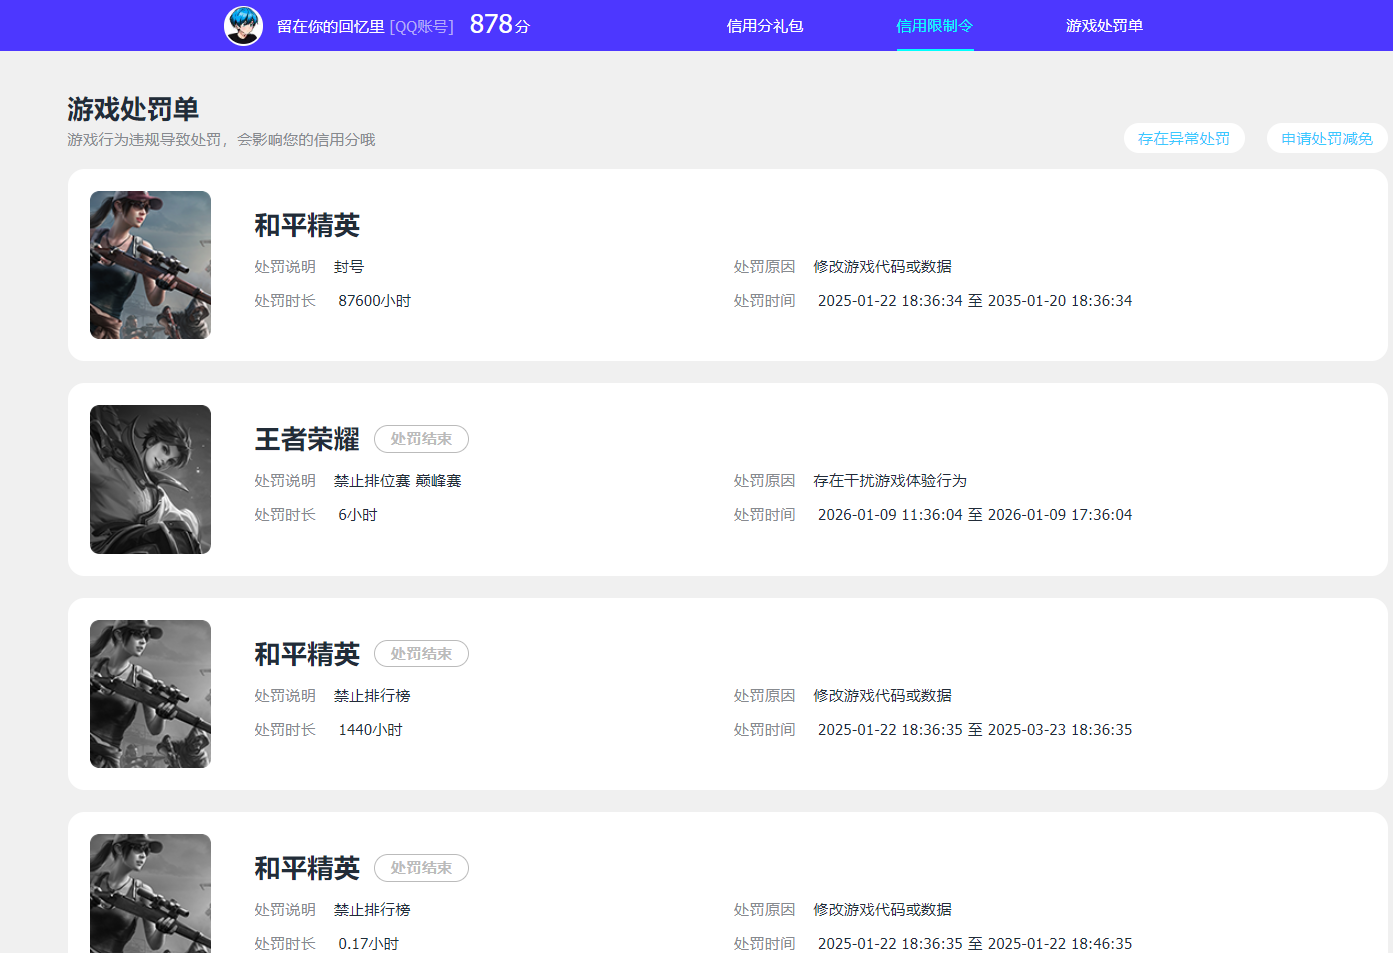
Task: Open the 信用分礼包 tab
Action: 765,25
